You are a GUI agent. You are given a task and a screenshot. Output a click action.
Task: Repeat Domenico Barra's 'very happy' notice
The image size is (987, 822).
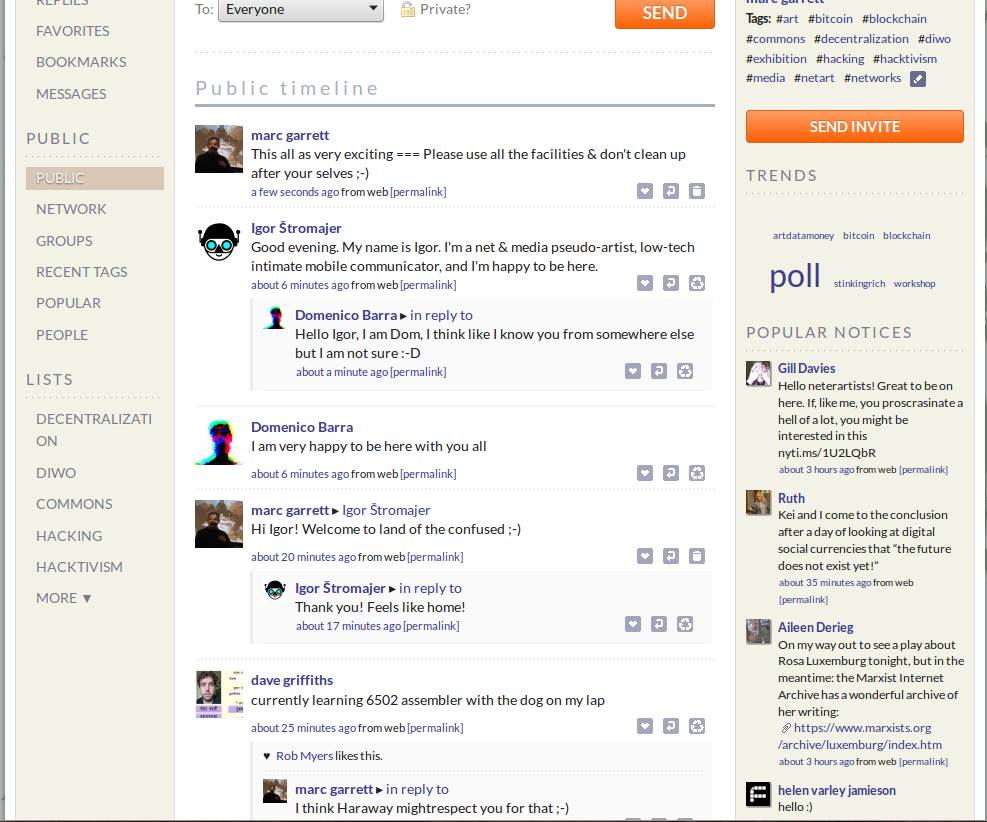[x=697, y=473]
